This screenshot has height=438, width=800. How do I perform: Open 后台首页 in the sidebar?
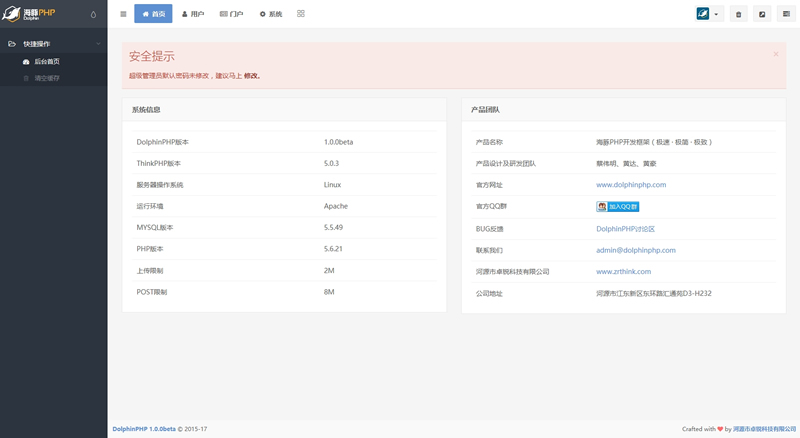47,62
